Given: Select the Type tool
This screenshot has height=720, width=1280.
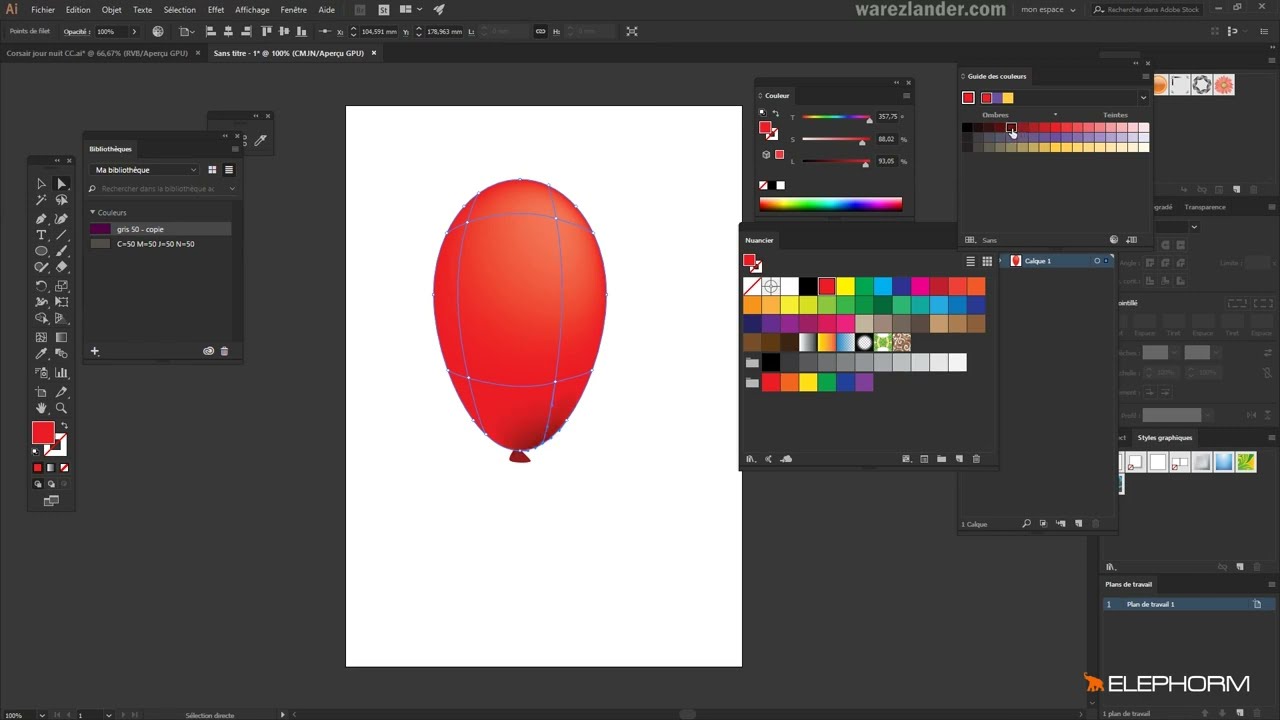Looking at the screenshot, I should (x=41, y=235).
